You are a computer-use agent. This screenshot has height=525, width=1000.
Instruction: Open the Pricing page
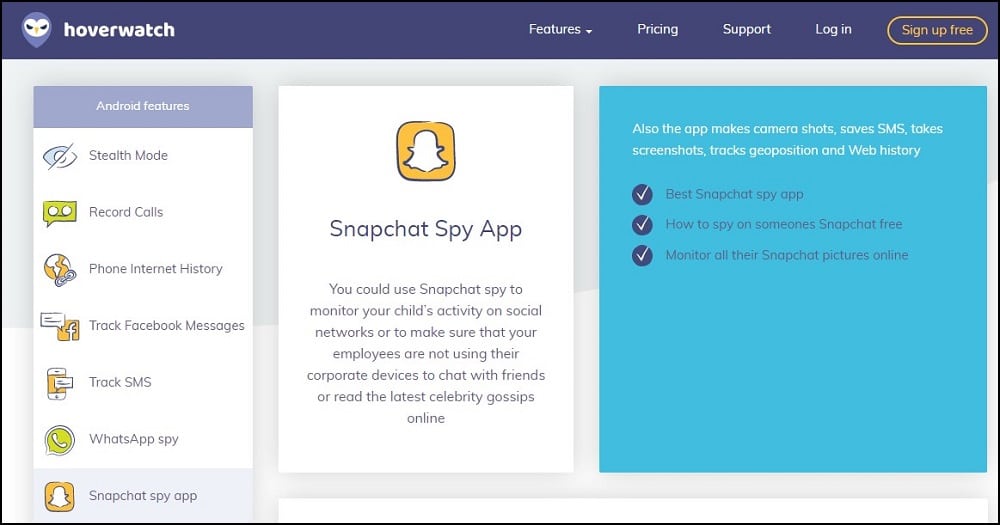coord(658,29)
